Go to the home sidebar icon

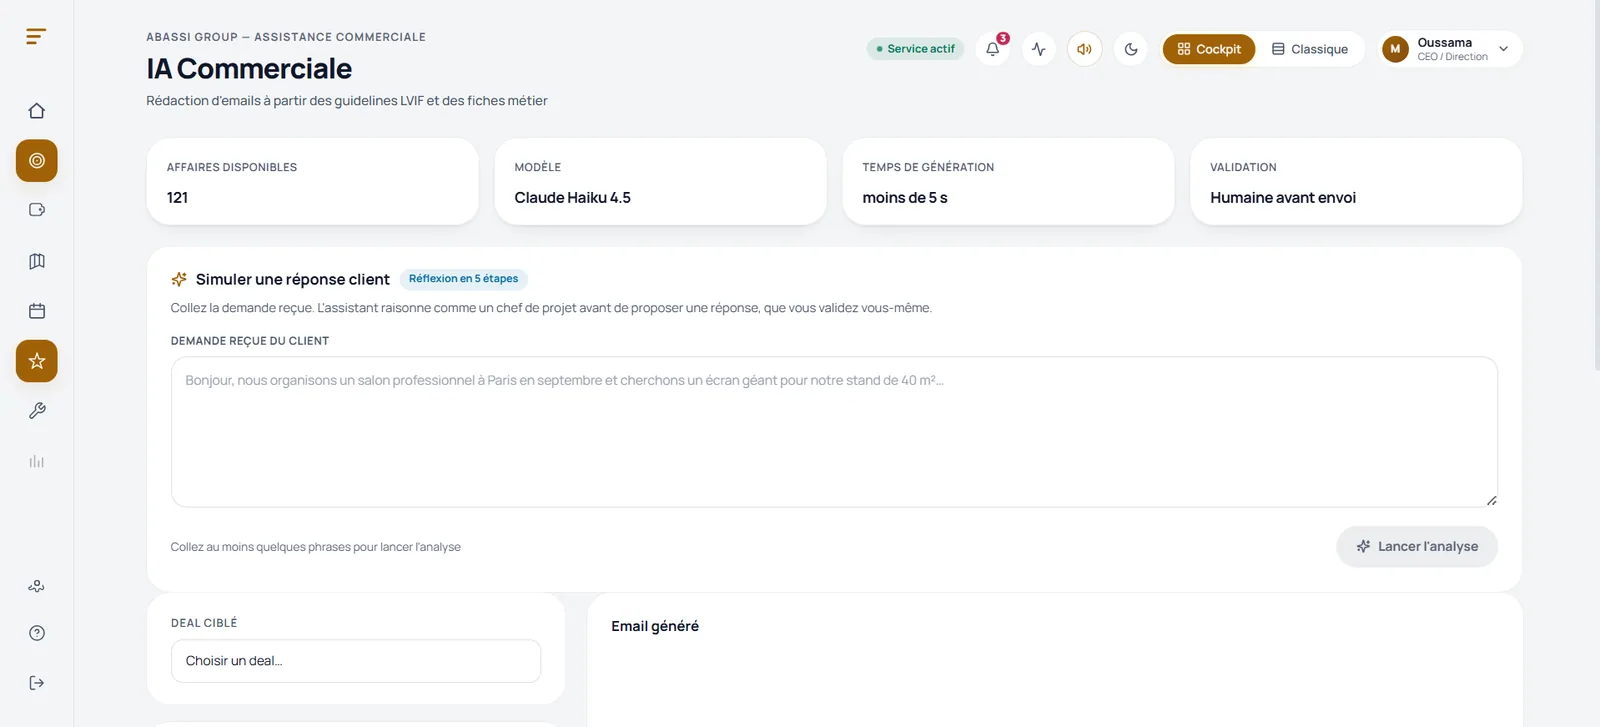37,111
